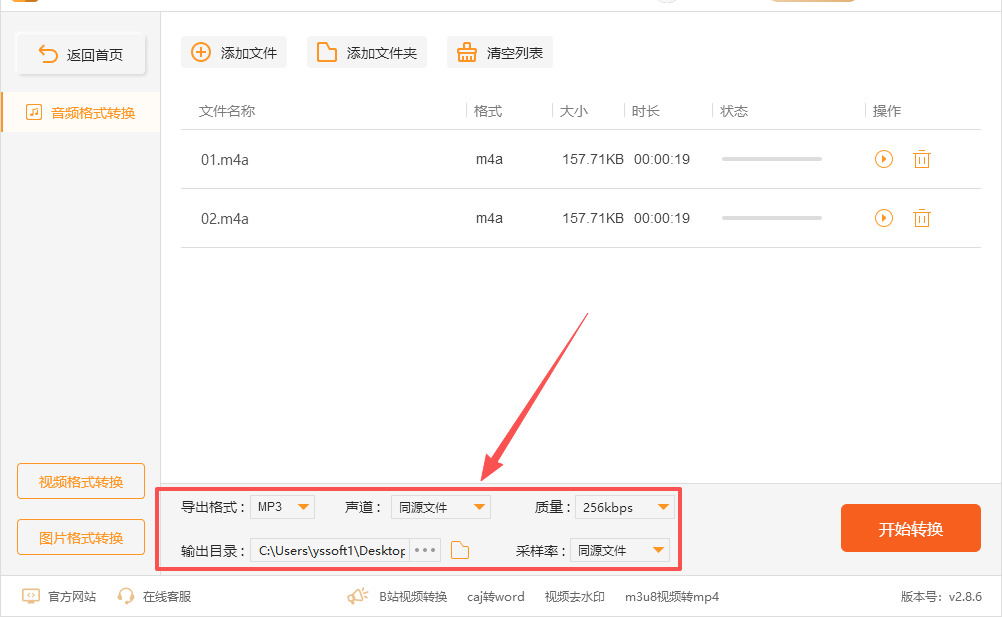This screenshot has height=617, width=1002.
Task: Play the 02.m4a audio file
Action: pos(884,218)
